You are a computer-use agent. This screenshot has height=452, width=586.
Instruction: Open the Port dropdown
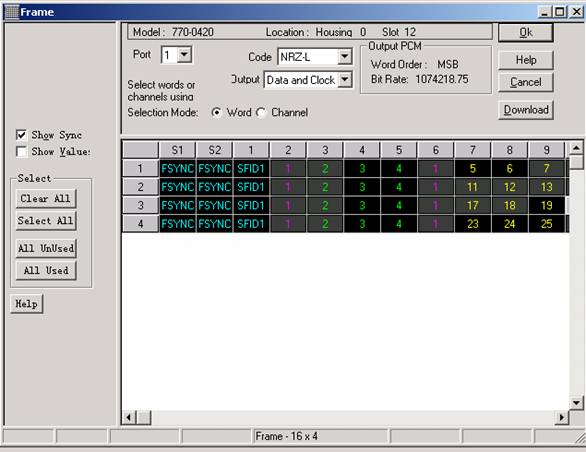pos(184,55)
